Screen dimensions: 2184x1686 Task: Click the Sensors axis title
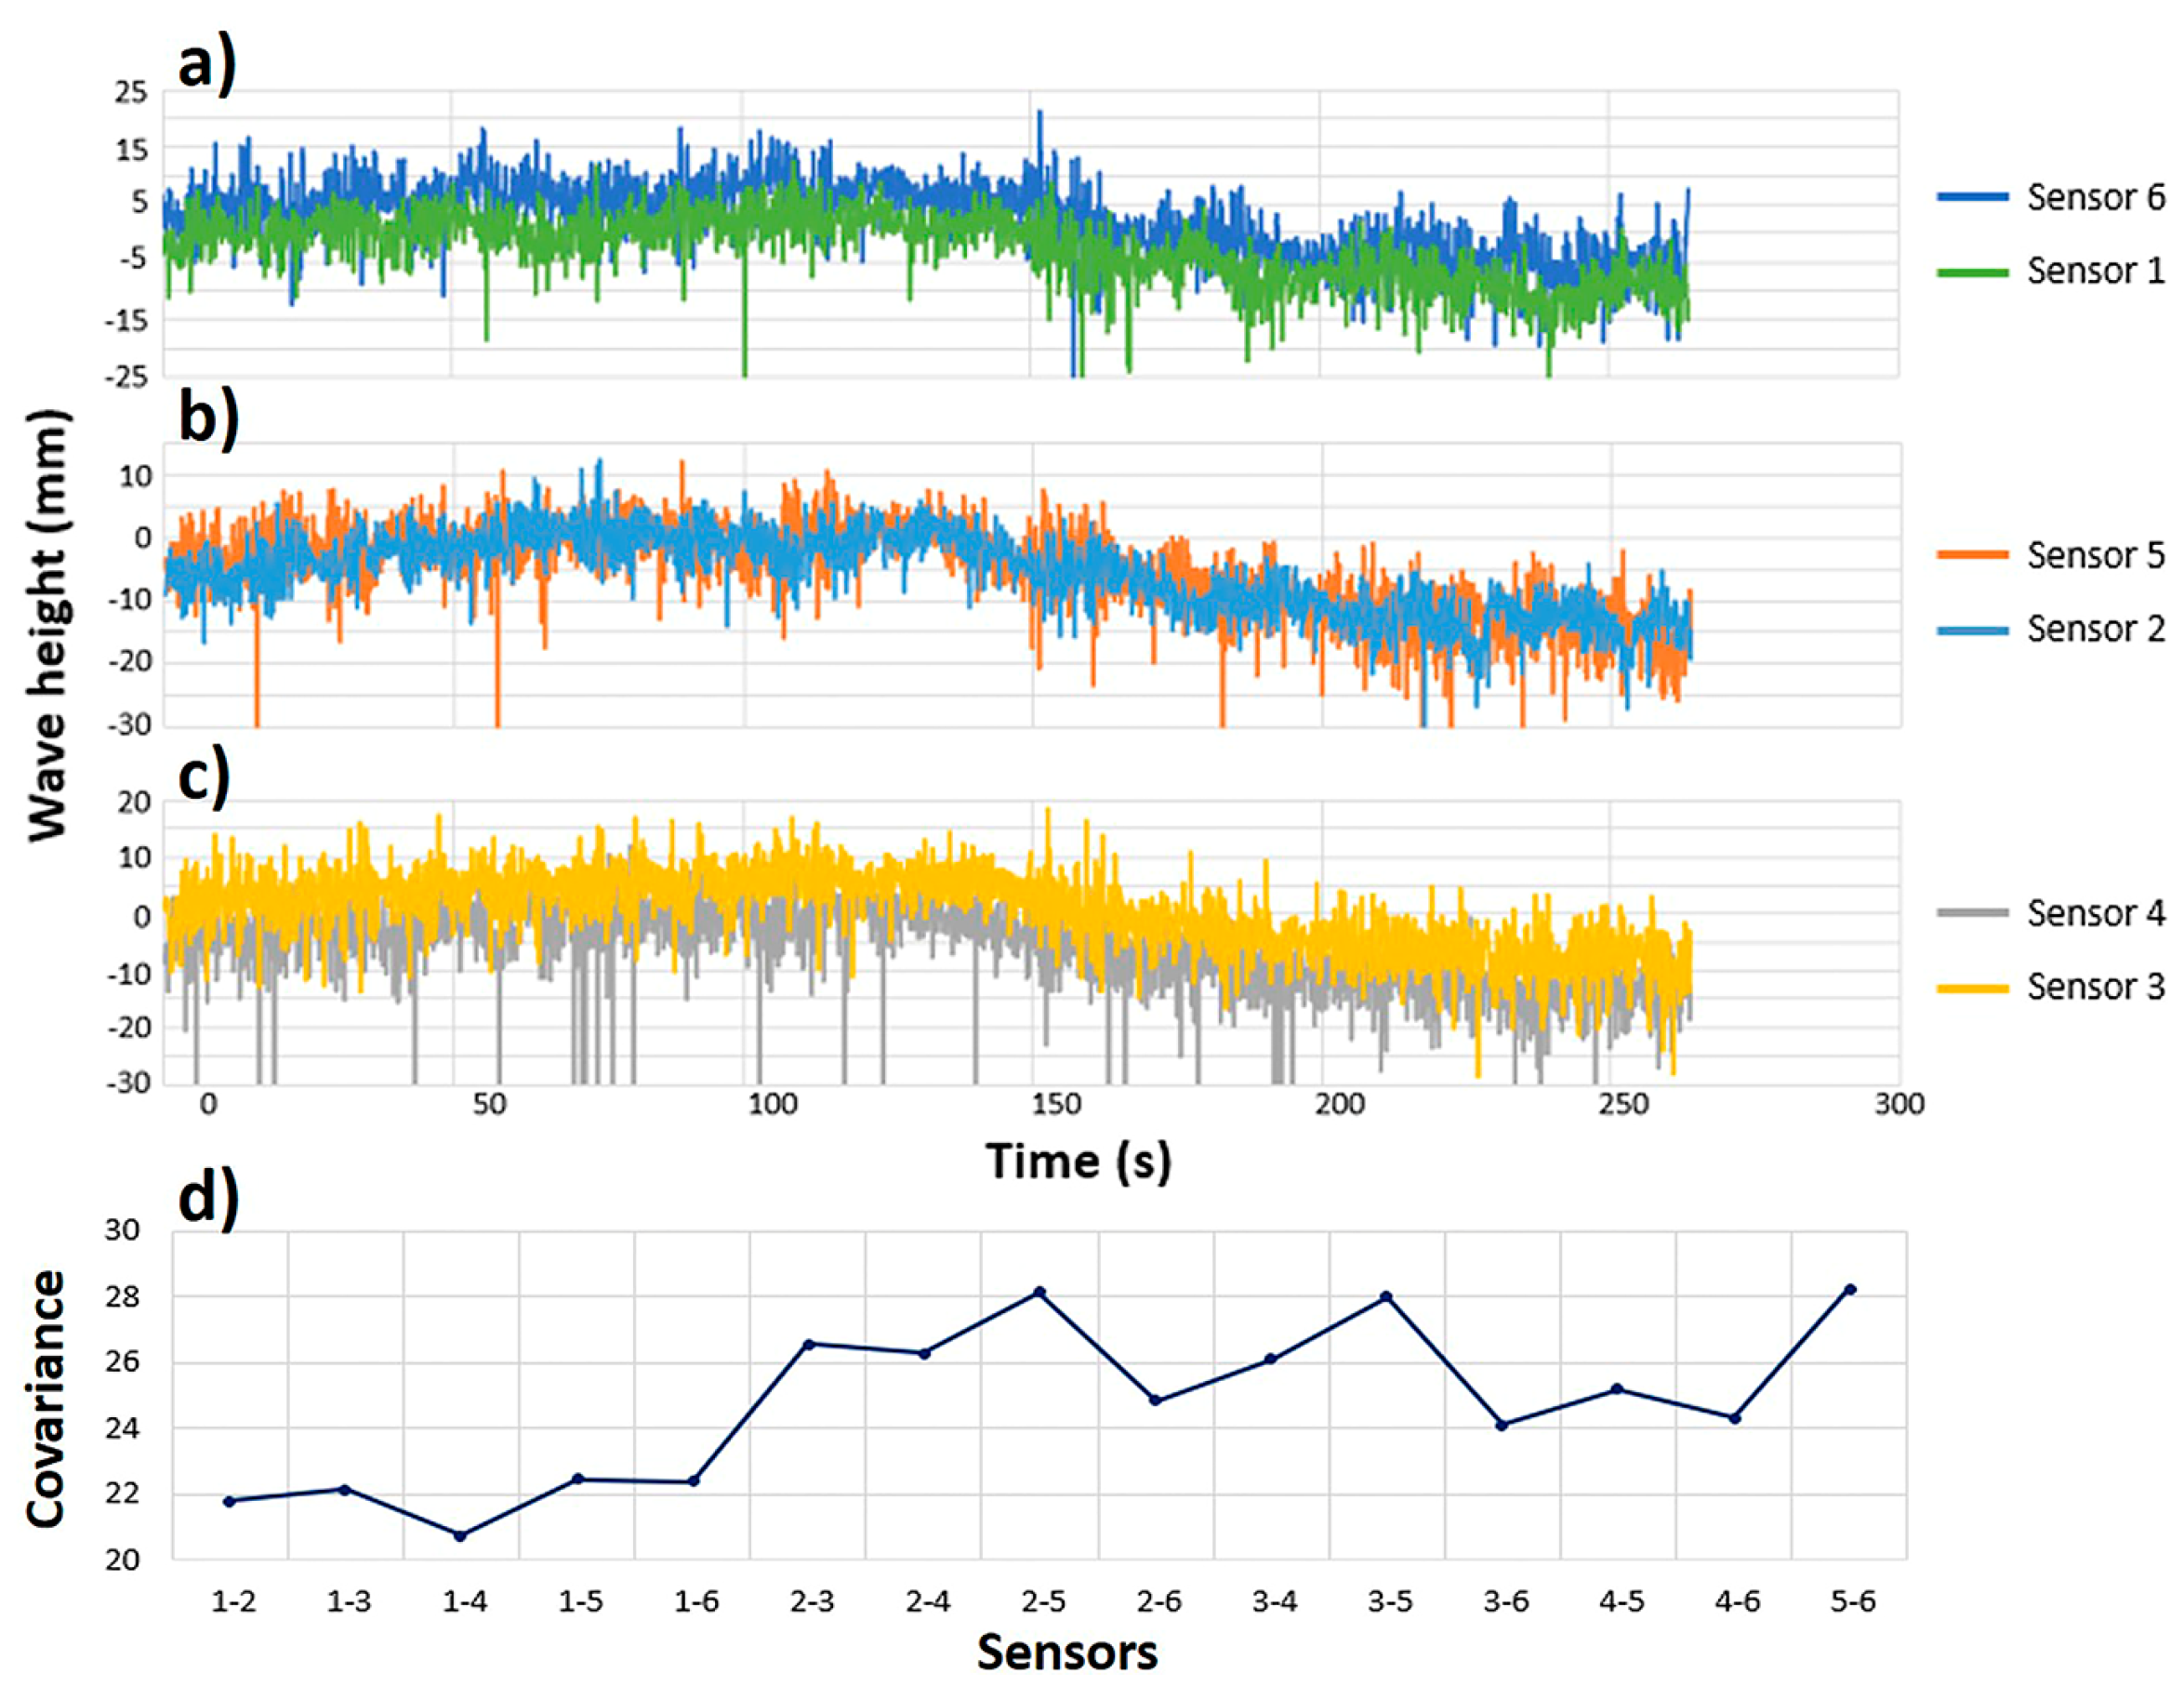click(1067, 1652)
